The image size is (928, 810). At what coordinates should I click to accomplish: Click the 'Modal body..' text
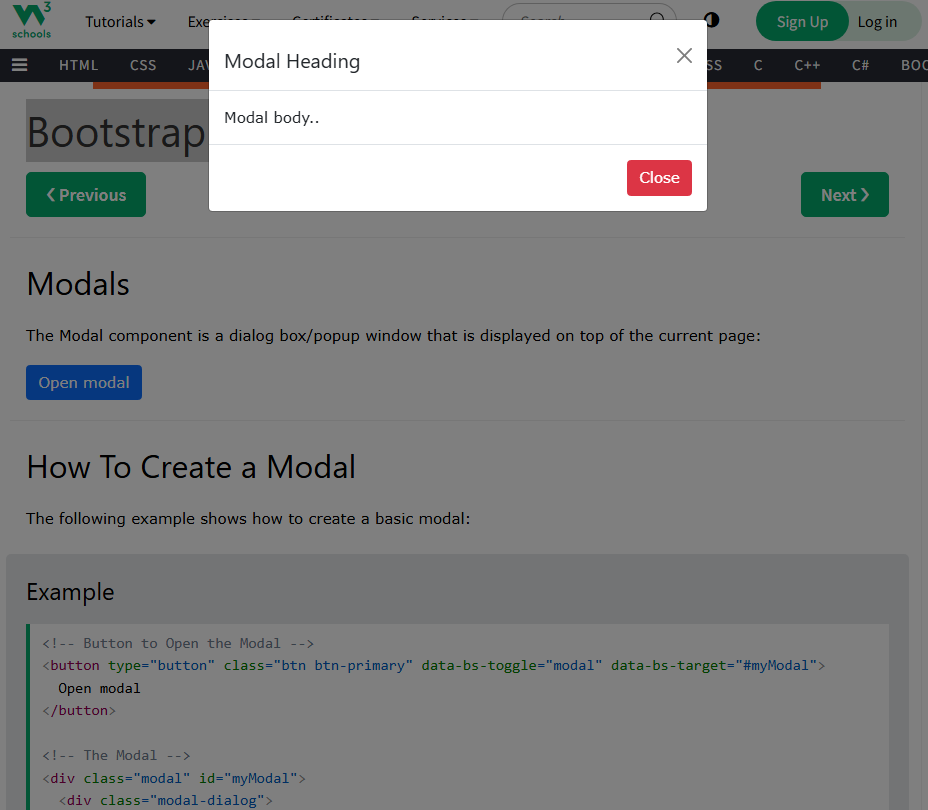[x=272, y=118]
